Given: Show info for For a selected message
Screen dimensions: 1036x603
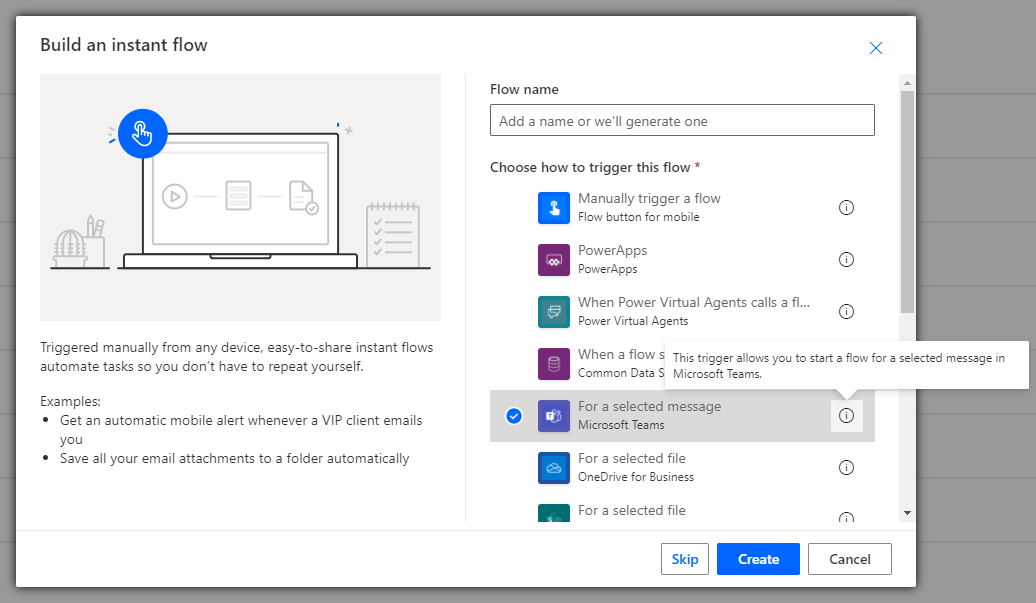Looking at the screenshot, I should (846, 415).
